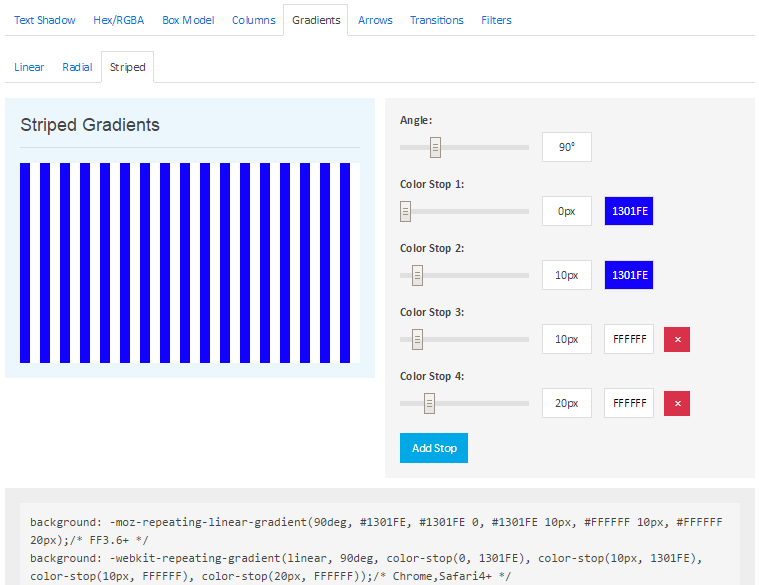The image size is (759, 585).
Task: Click the Color Stop 1 slider handle
Action: pos(406,211)
